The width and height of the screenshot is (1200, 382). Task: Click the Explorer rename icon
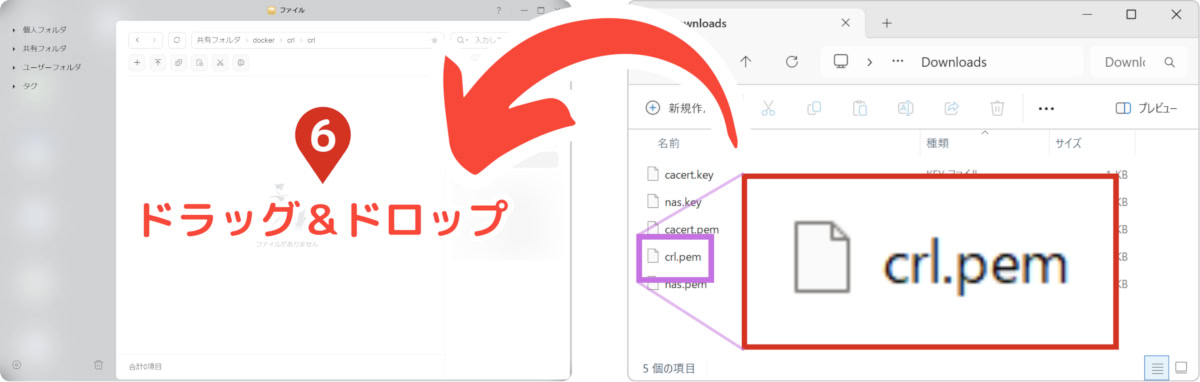[905, 108]
